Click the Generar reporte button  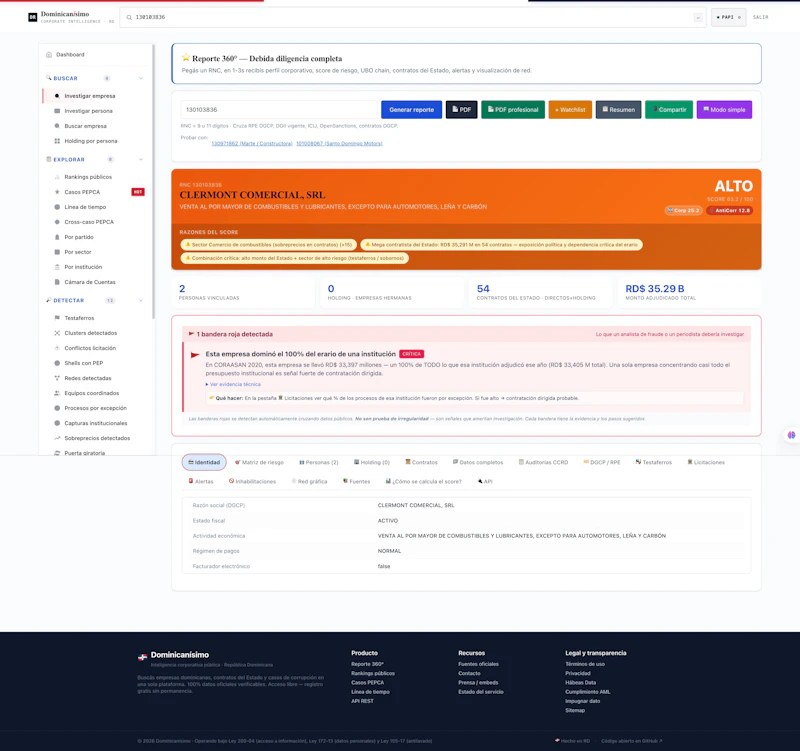pos(411,110)
